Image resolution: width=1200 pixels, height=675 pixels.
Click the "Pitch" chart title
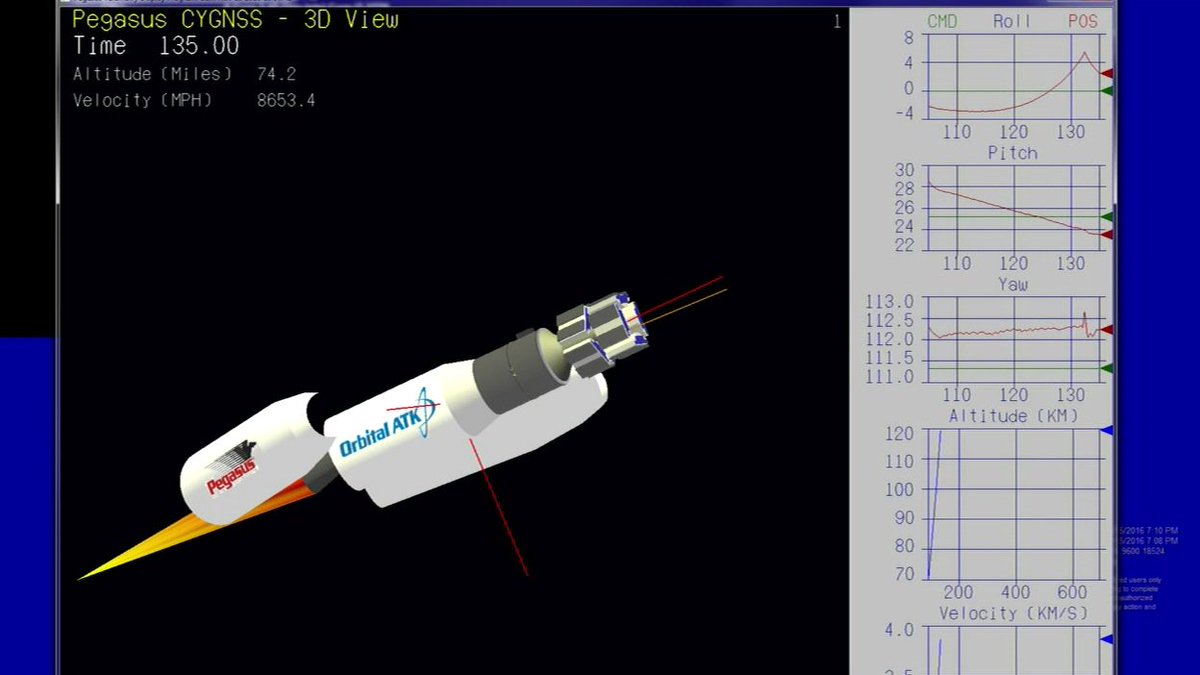[1012, 153]
